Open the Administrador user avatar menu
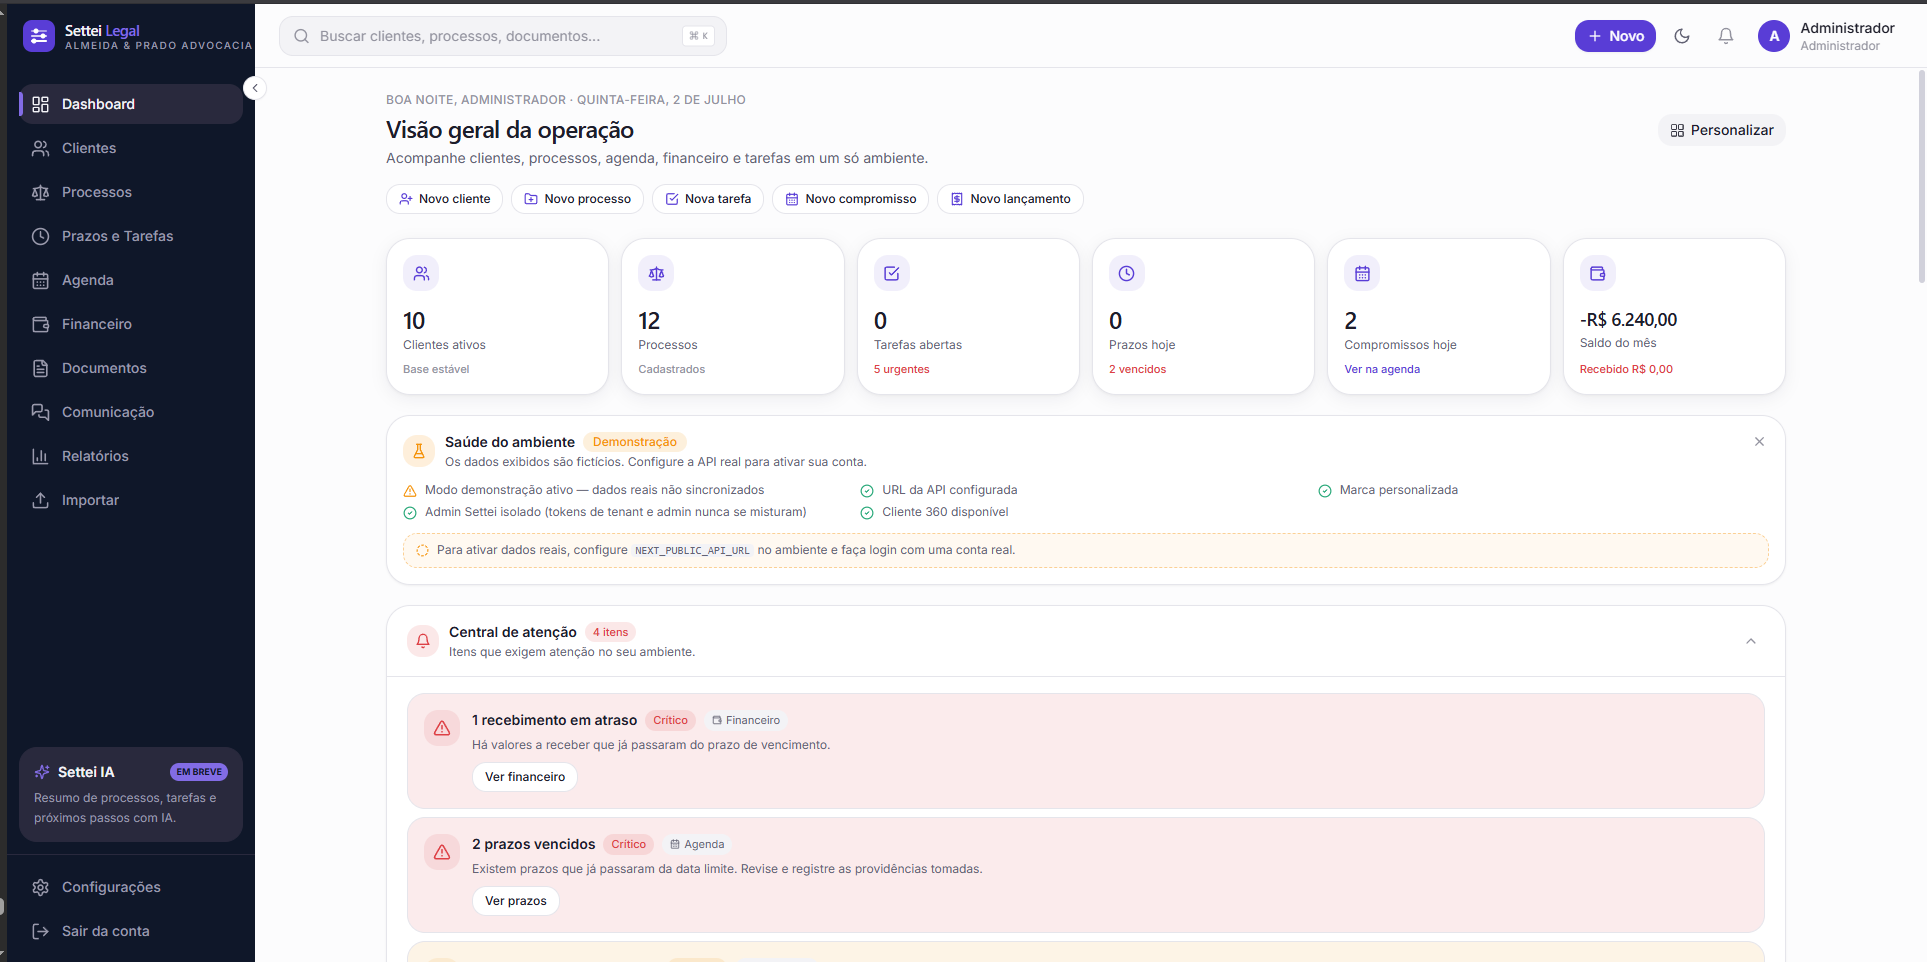This screenshot has width=1927, height=962. point(1774,36)
